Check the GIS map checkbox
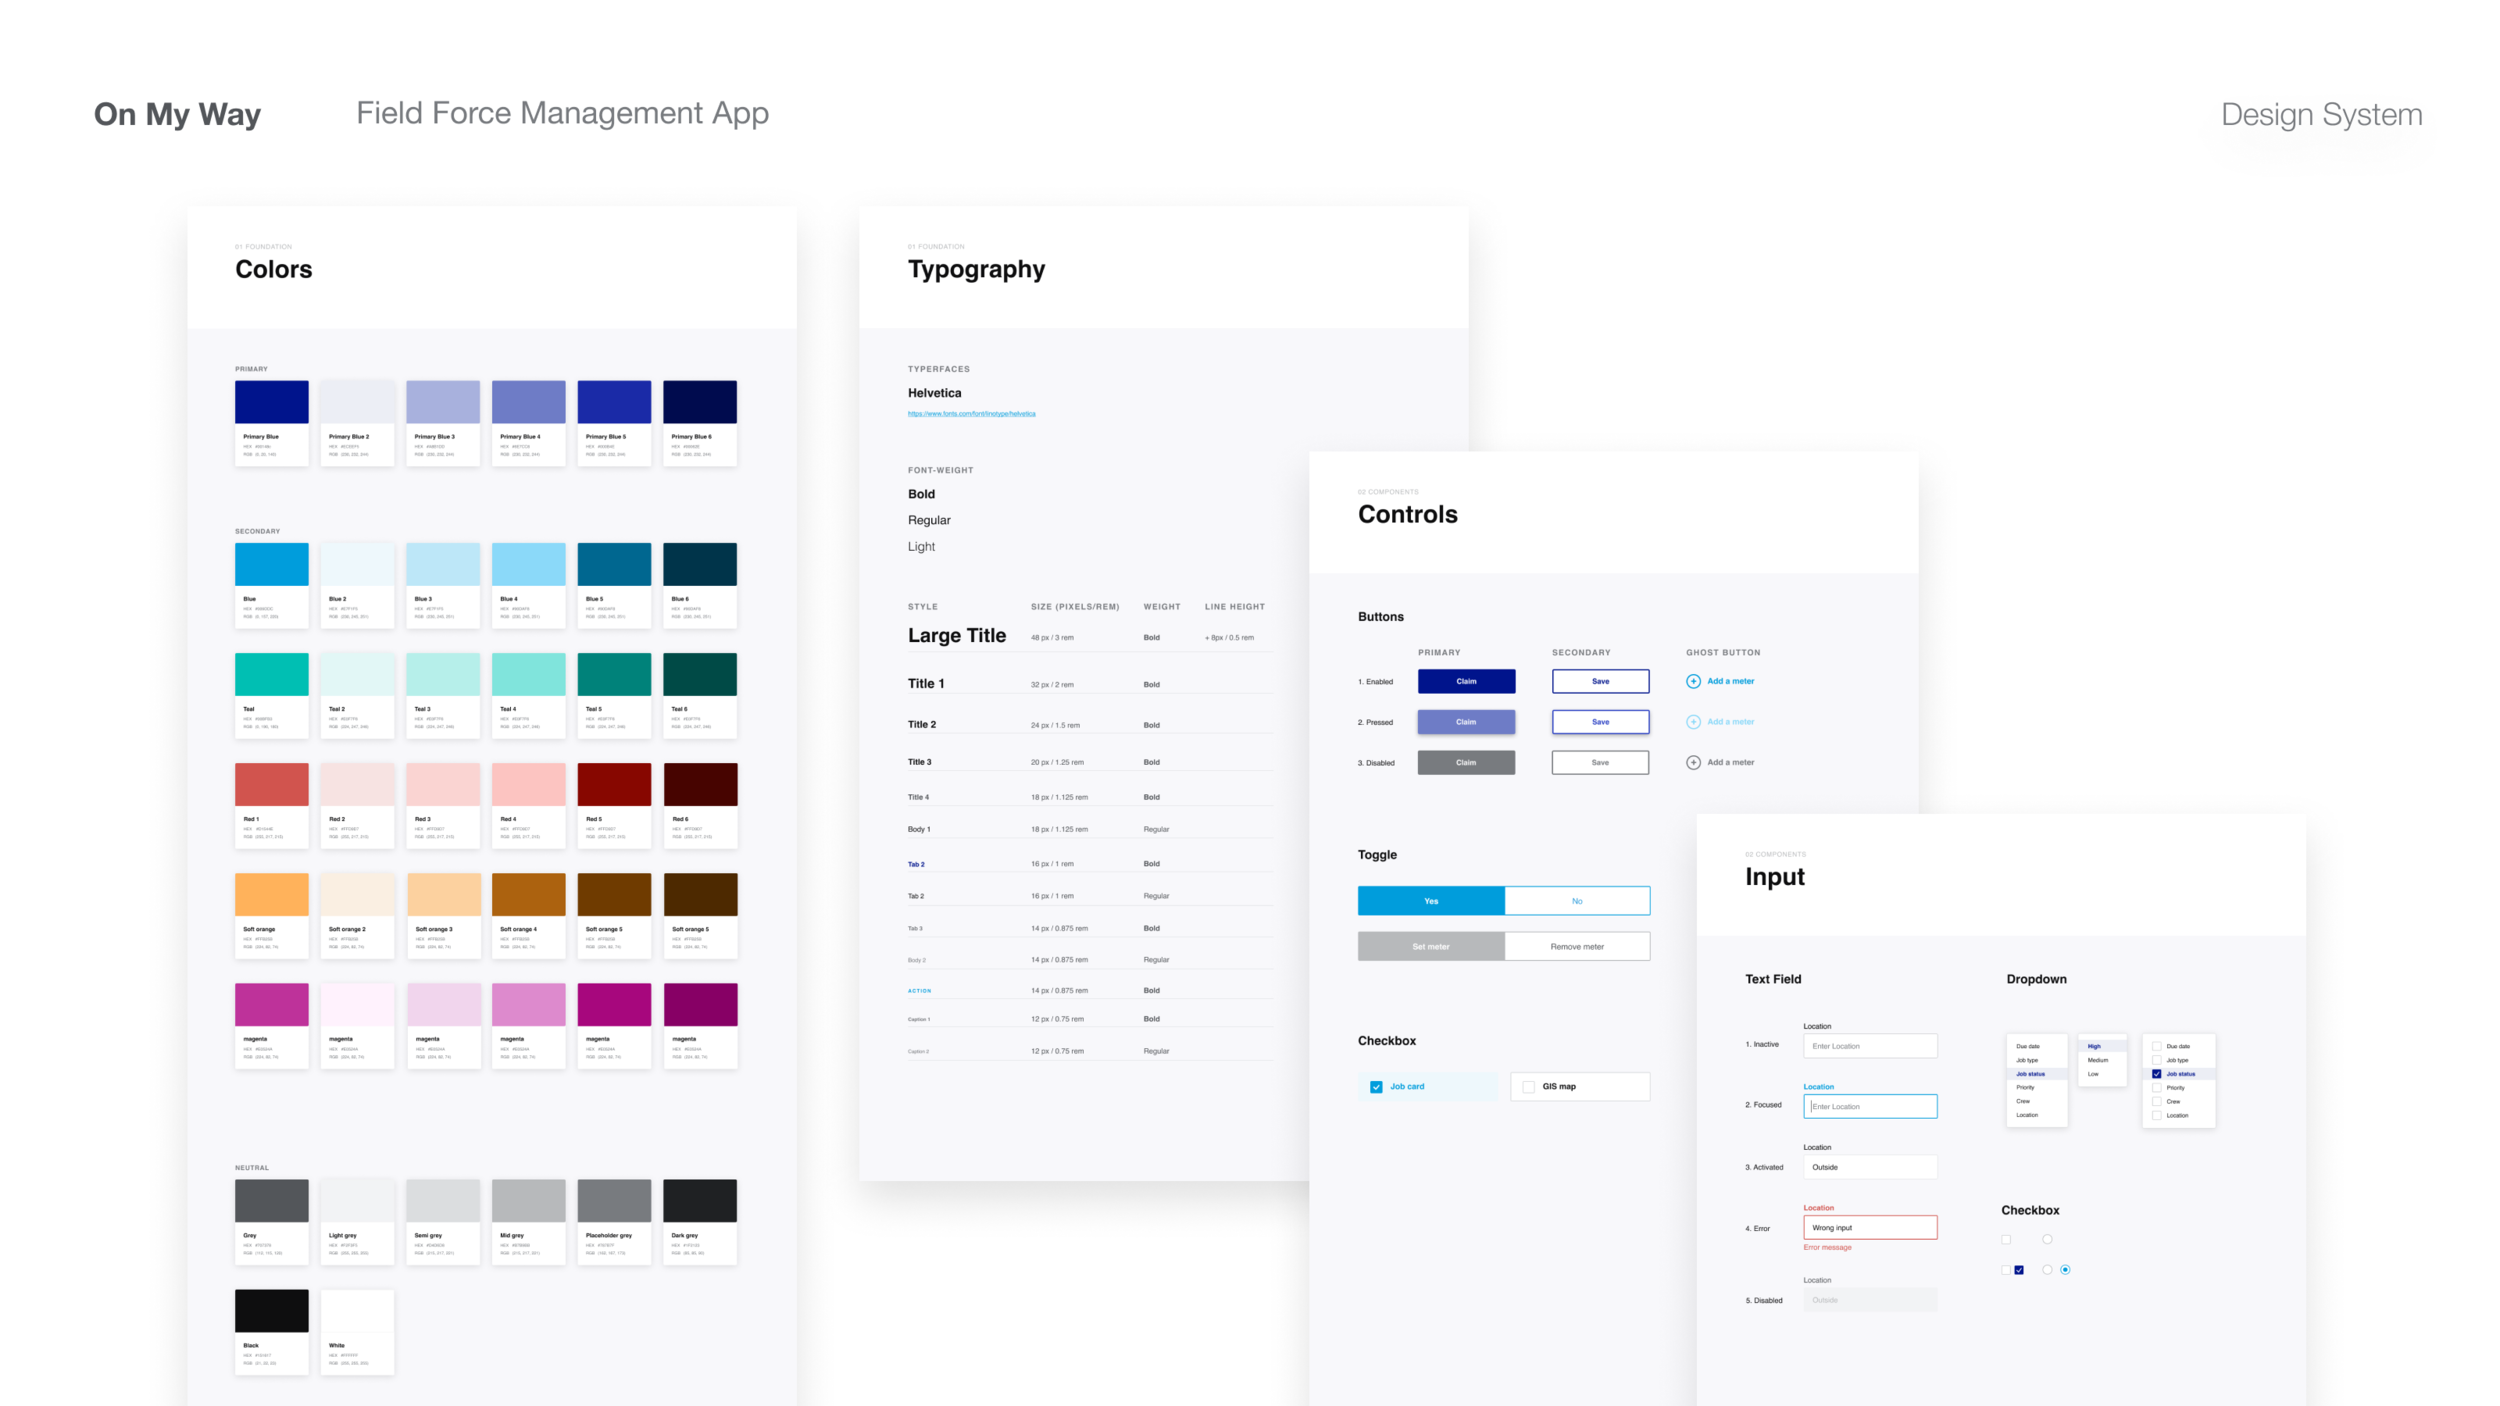This screenshot has height=1406, width=2500. click(1528, 1087)
